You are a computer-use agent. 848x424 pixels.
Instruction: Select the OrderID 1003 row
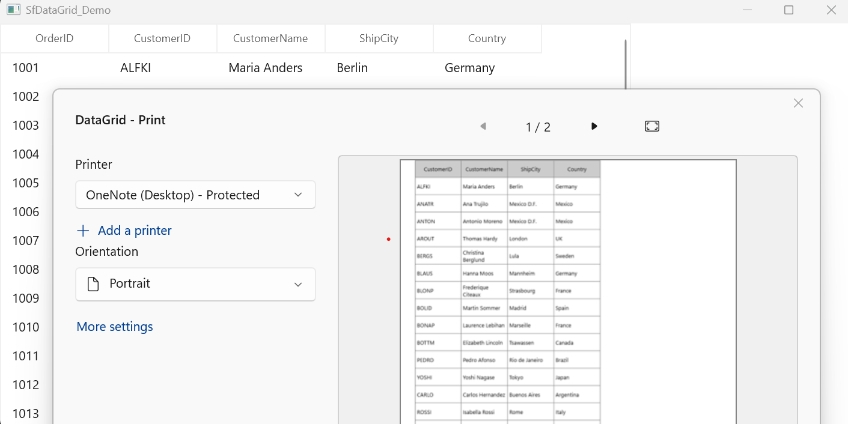click(25, 125)
